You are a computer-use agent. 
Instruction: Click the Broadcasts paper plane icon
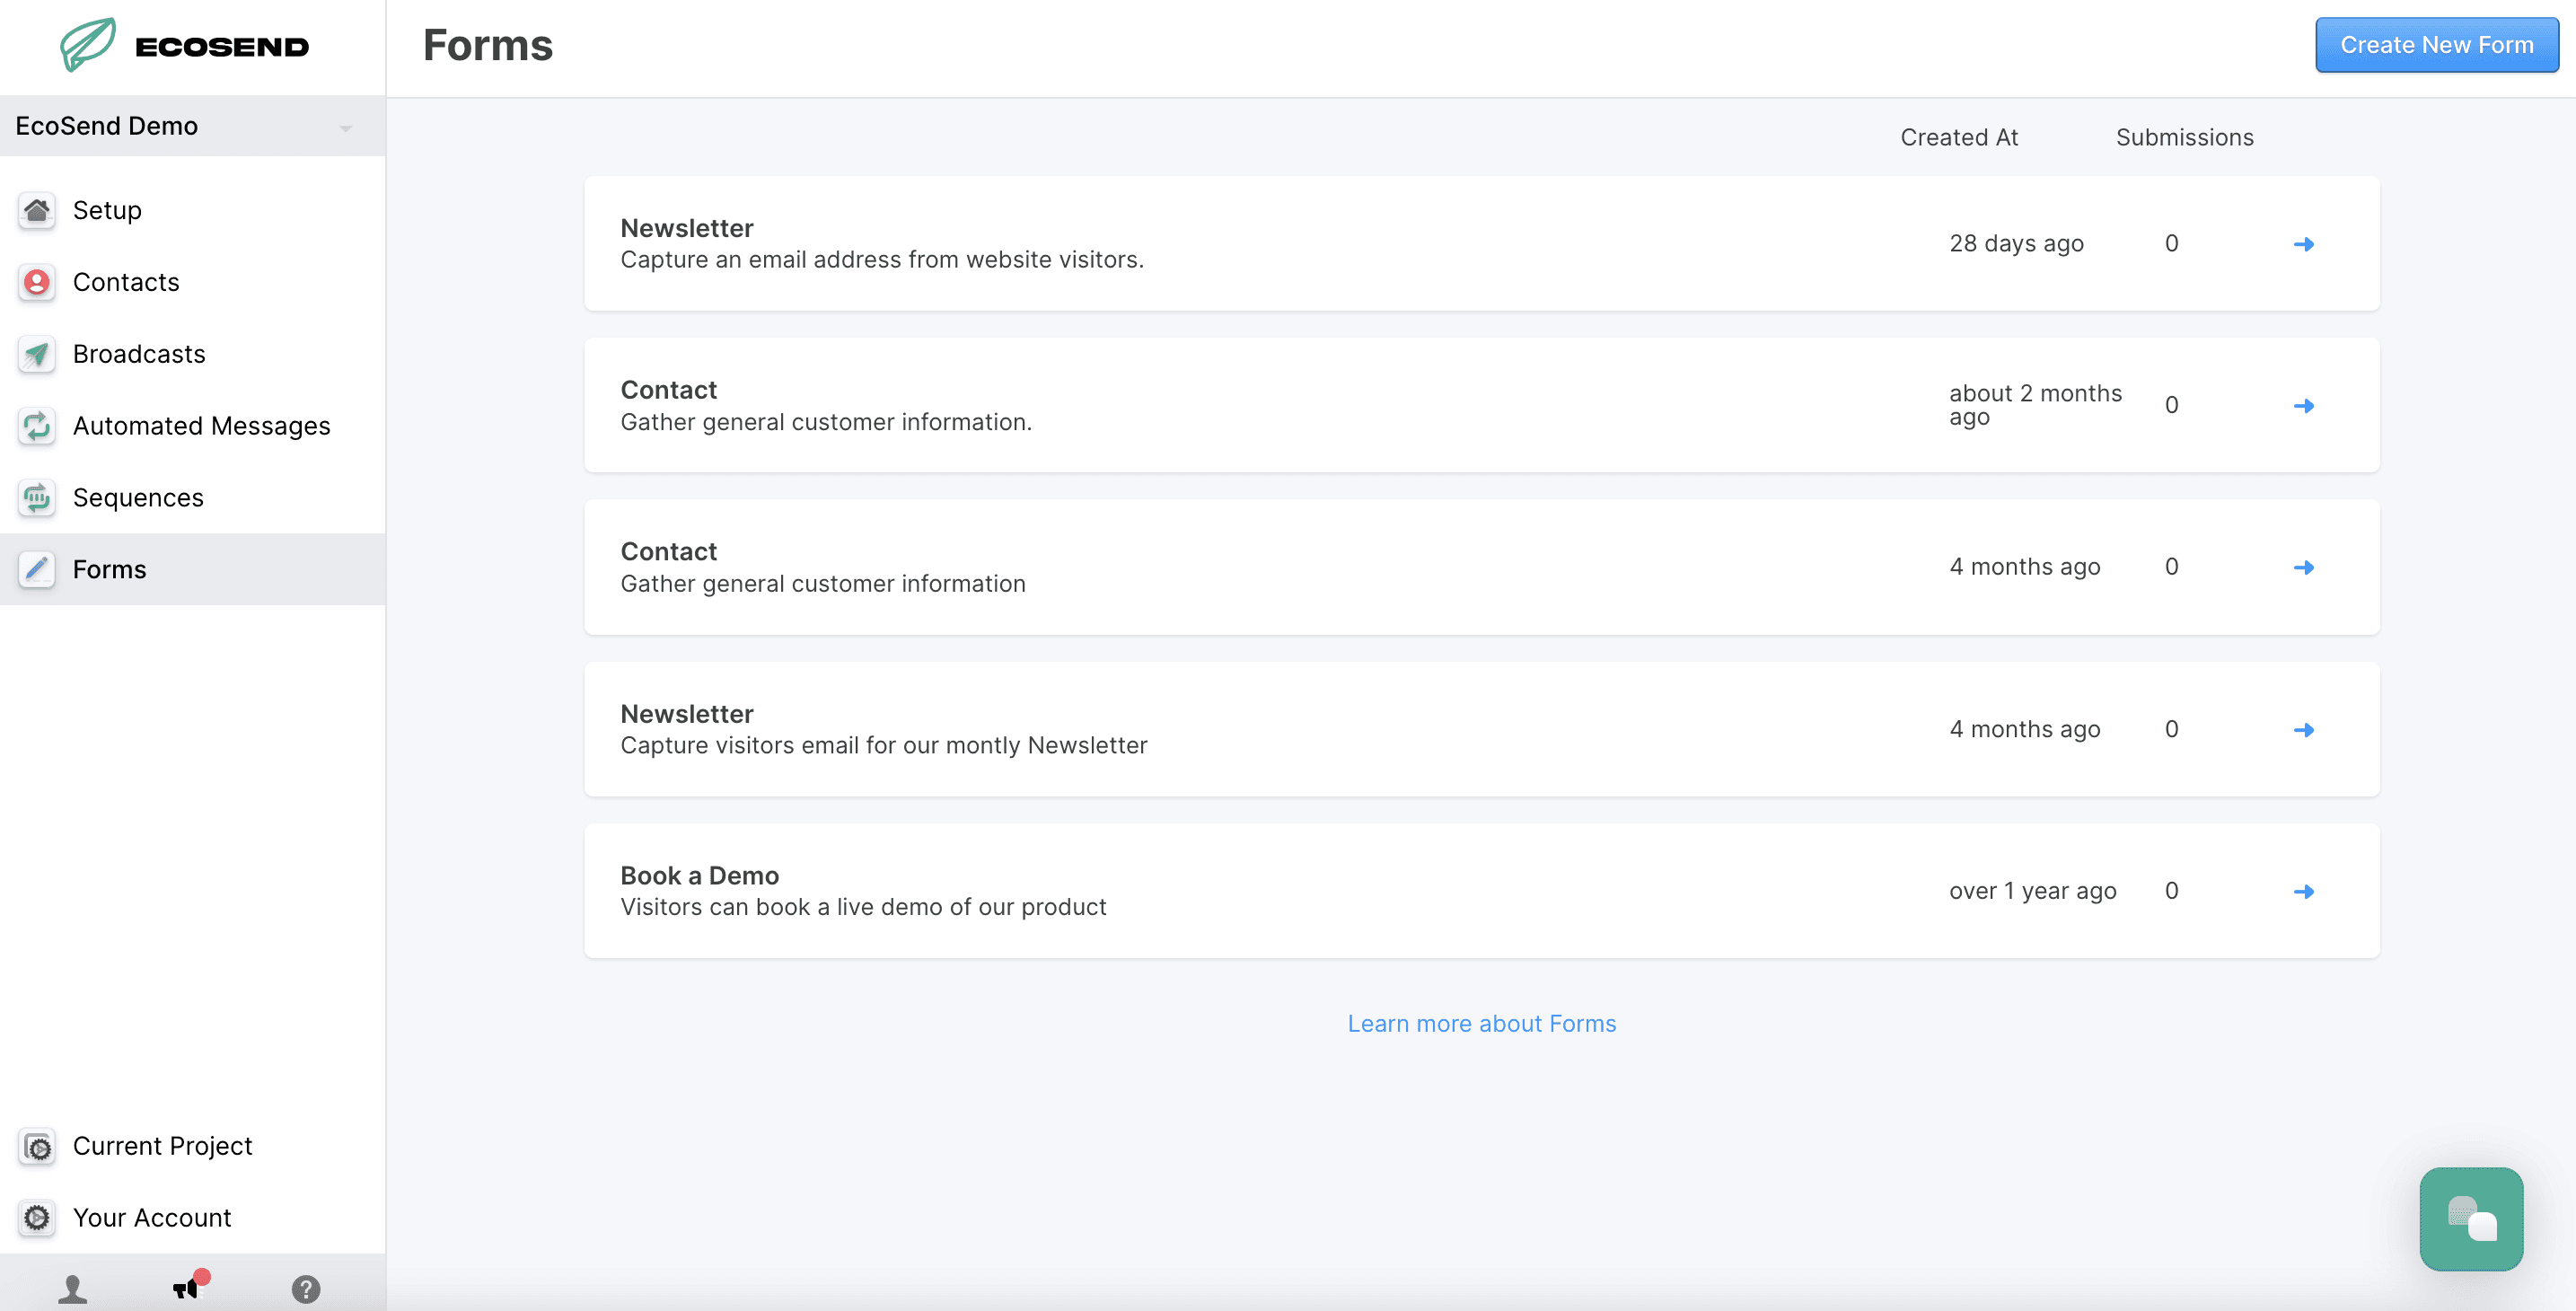click(x=37, y=354)
